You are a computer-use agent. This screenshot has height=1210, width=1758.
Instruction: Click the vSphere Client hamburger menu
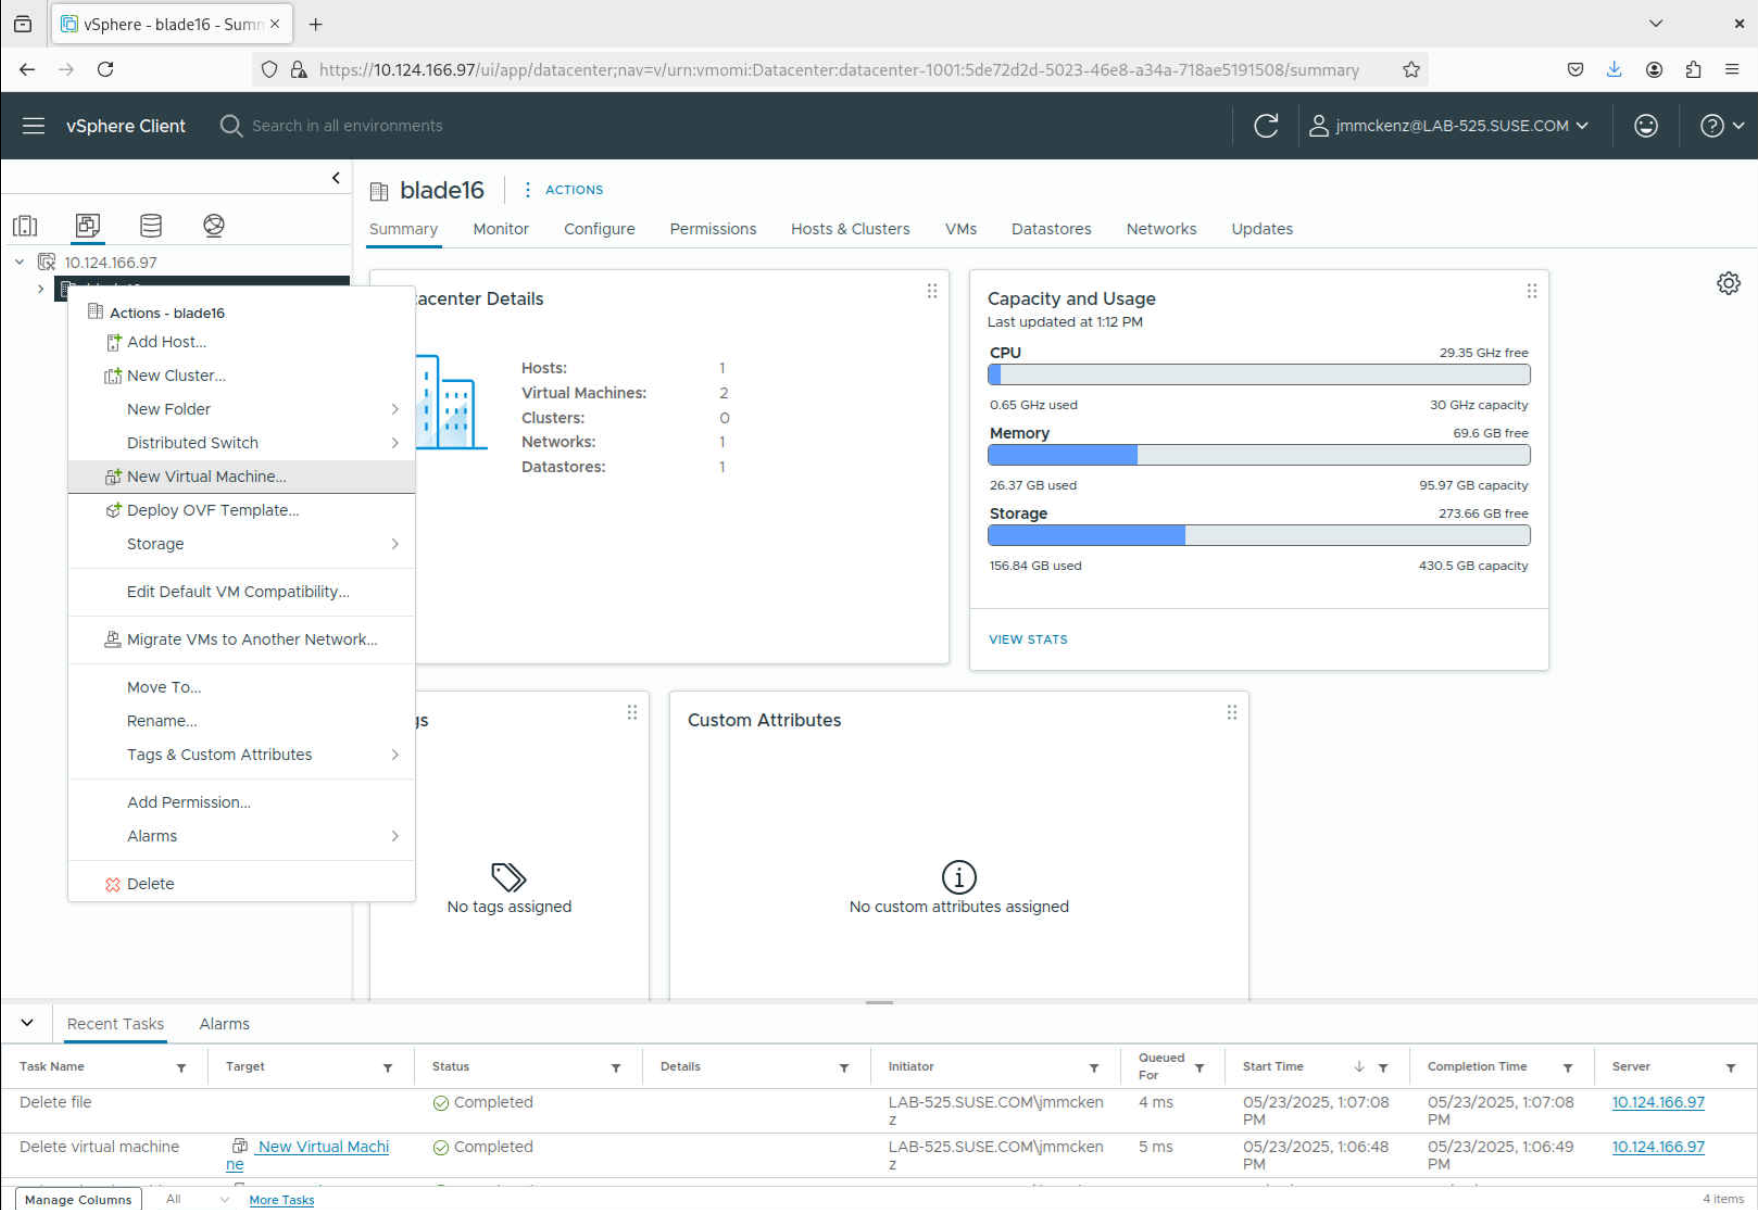point(33,125)
